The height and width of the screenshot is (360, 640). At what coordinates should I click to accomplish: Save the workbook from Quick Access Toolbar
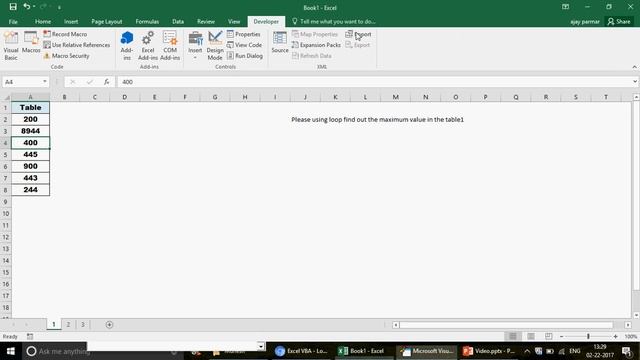click(13, 7)
